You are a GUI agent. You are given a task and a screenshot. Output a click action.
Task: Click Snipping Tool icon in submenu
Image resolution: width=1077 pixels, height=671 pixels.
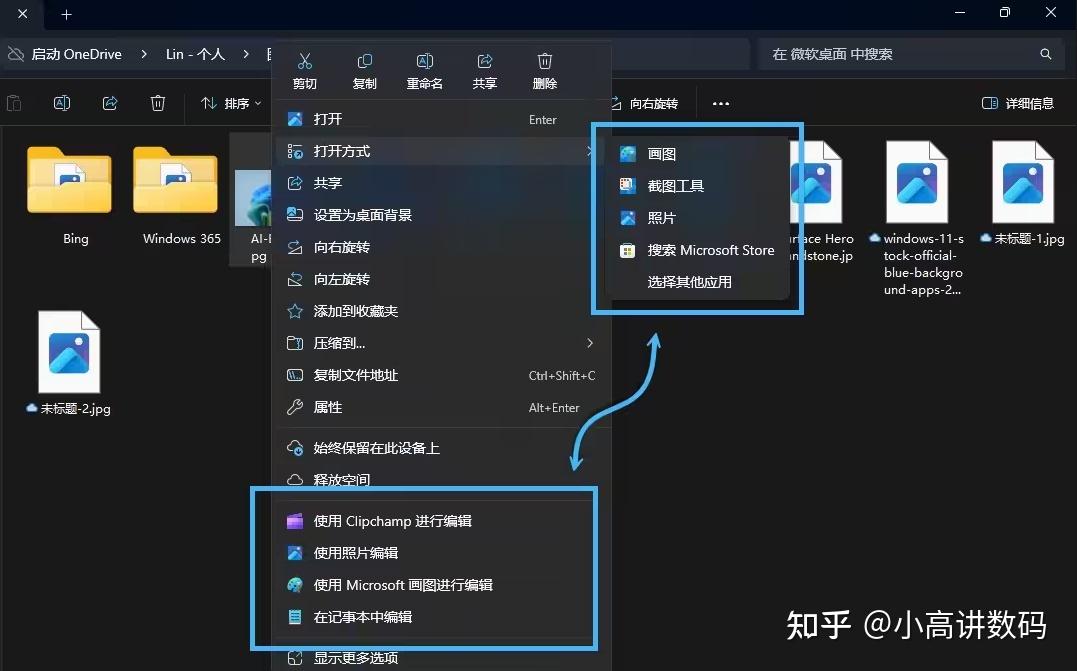(x=628, y=185)
